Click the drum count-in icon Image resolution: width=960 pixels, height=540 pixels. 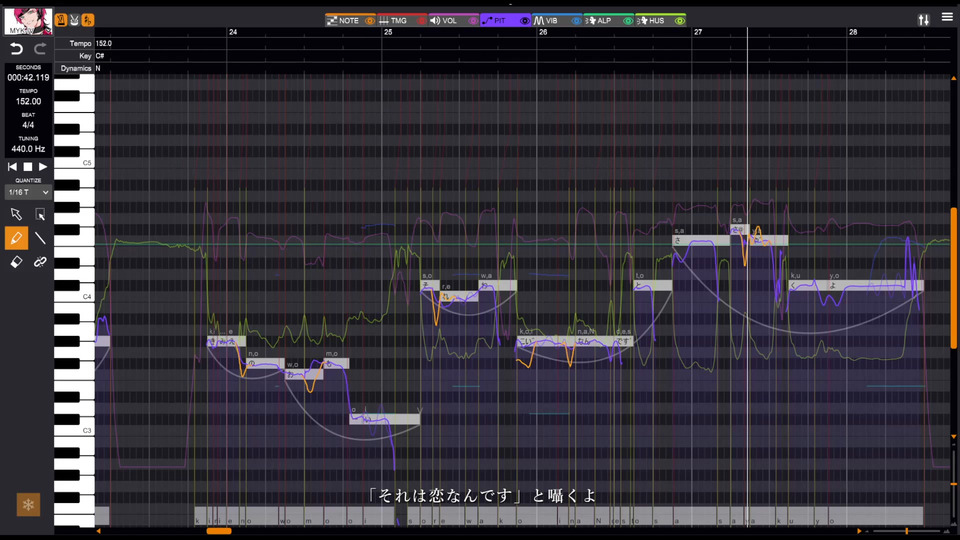pos(74,20)
